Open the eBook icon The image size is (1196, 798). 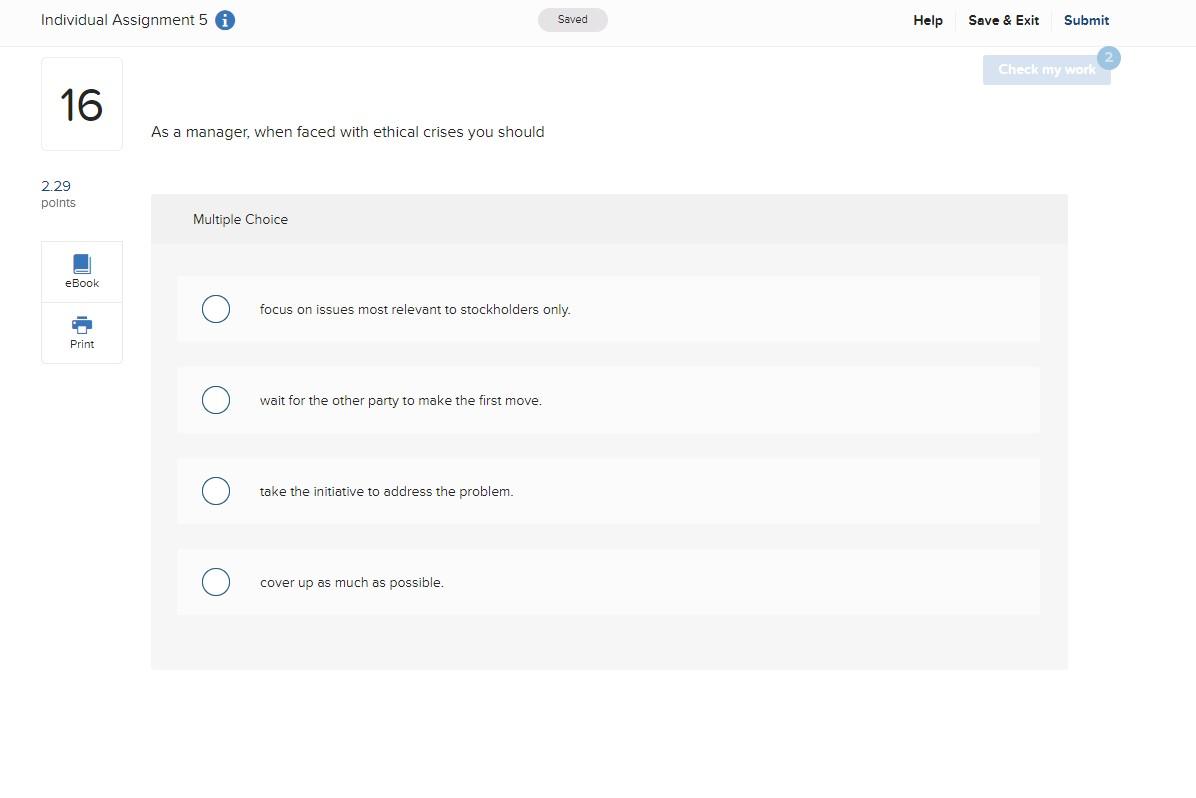(82, 264)
